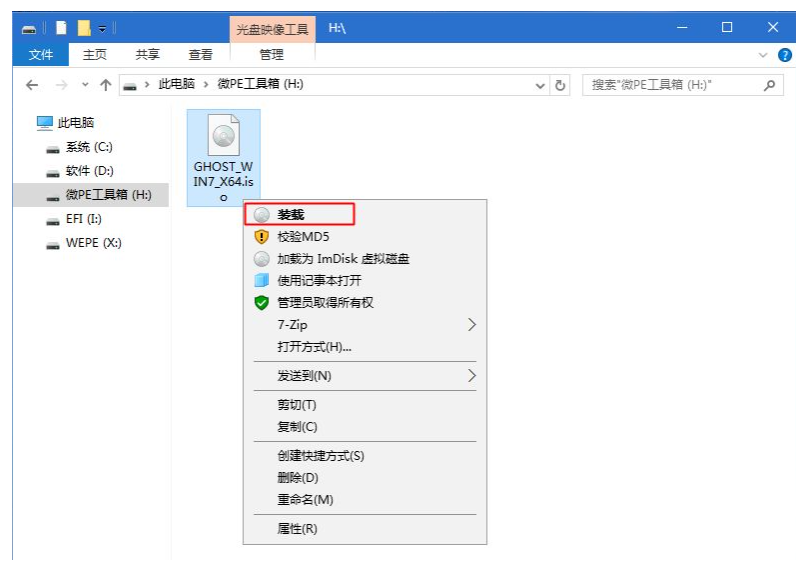Click the green shield icon beside 管理员取得所有权
The image size is (804, 566).
click(x=262, y=303)
